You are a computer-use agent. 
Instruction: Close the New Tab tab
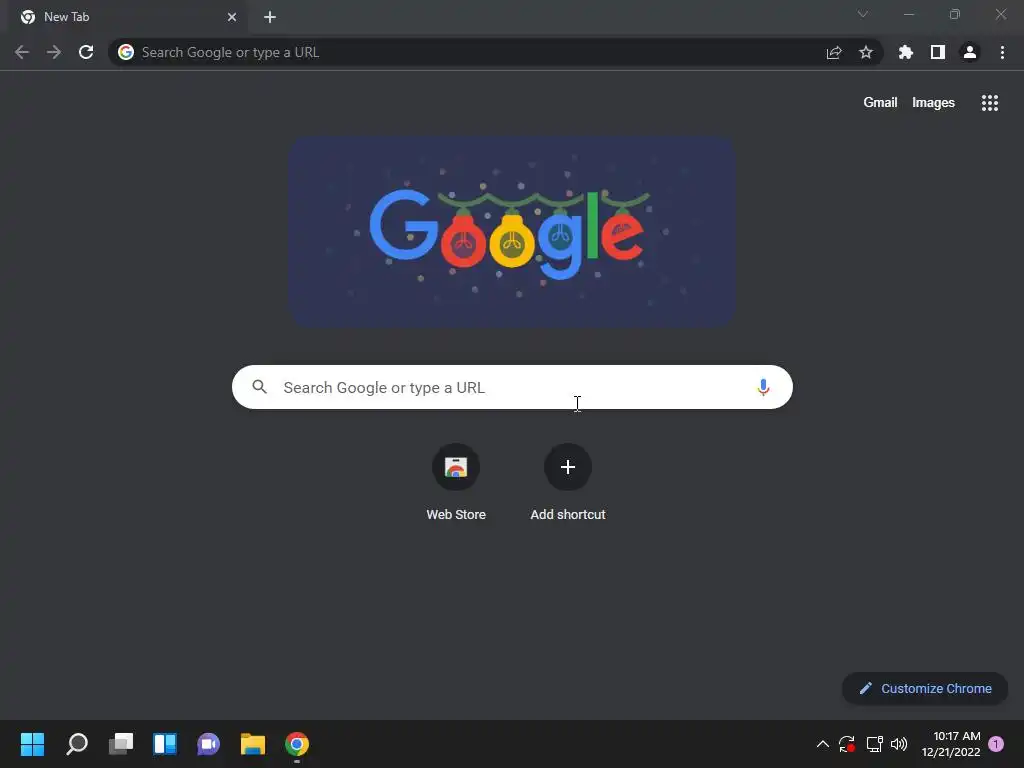coord(232,17)
